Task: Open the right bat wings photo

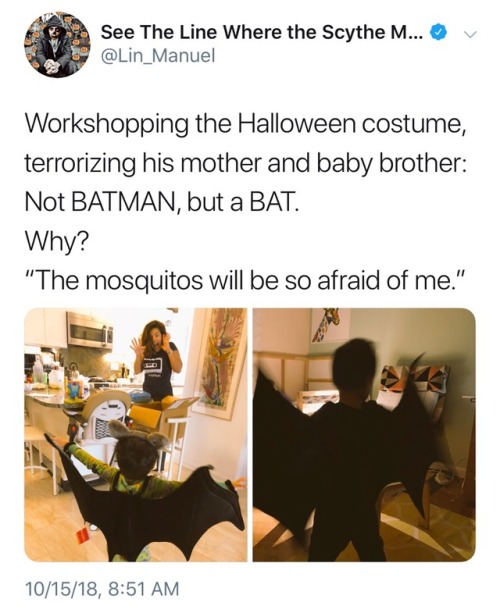Action: point(364,434)
